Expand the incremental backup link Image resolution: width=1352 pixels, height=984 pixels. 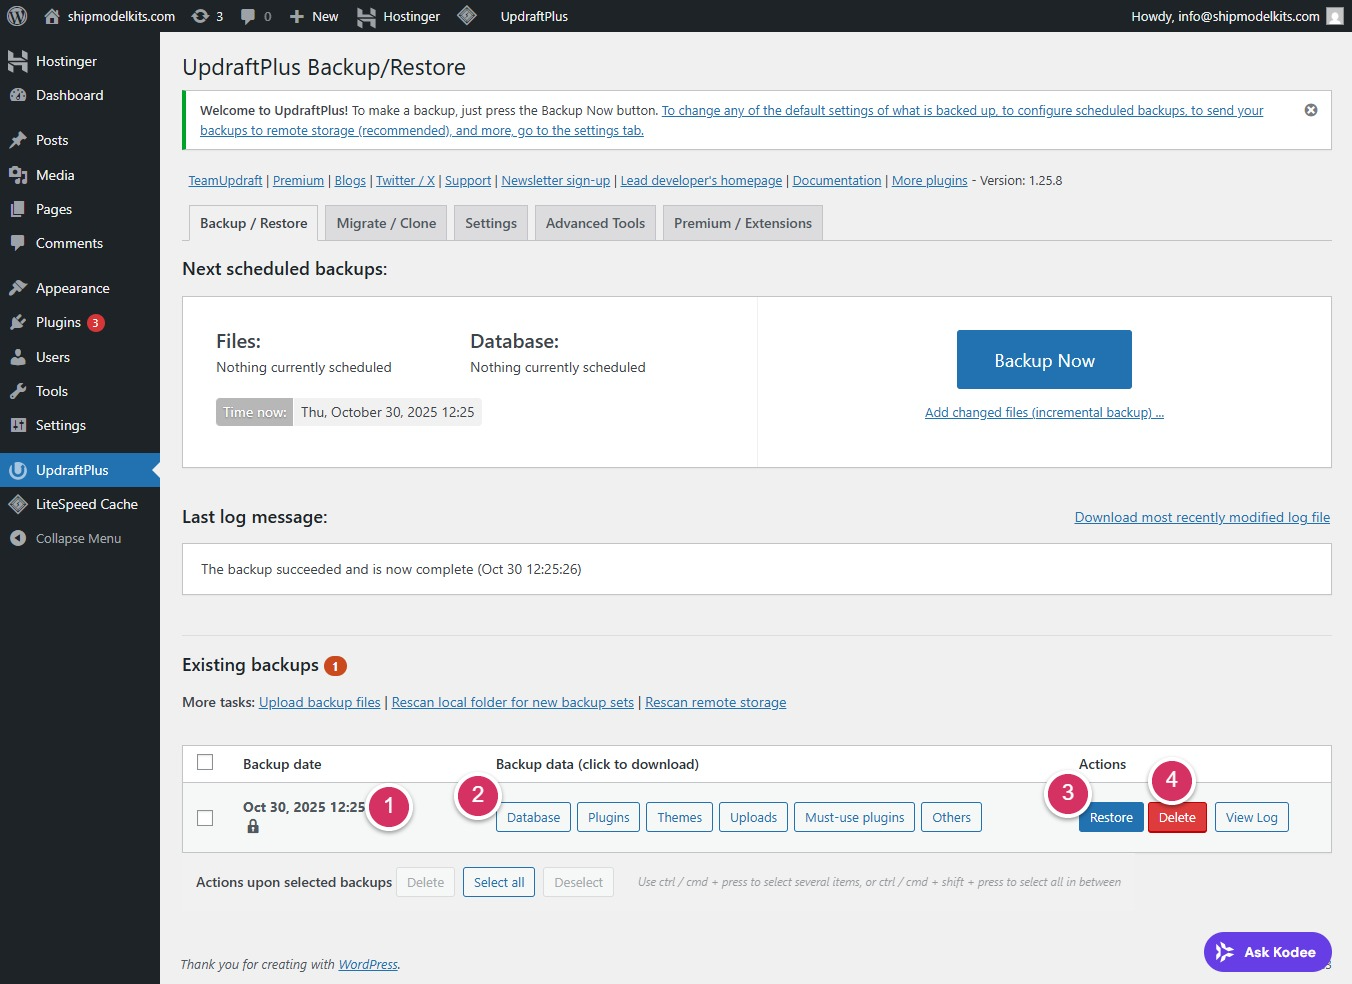coord(1043,412)
